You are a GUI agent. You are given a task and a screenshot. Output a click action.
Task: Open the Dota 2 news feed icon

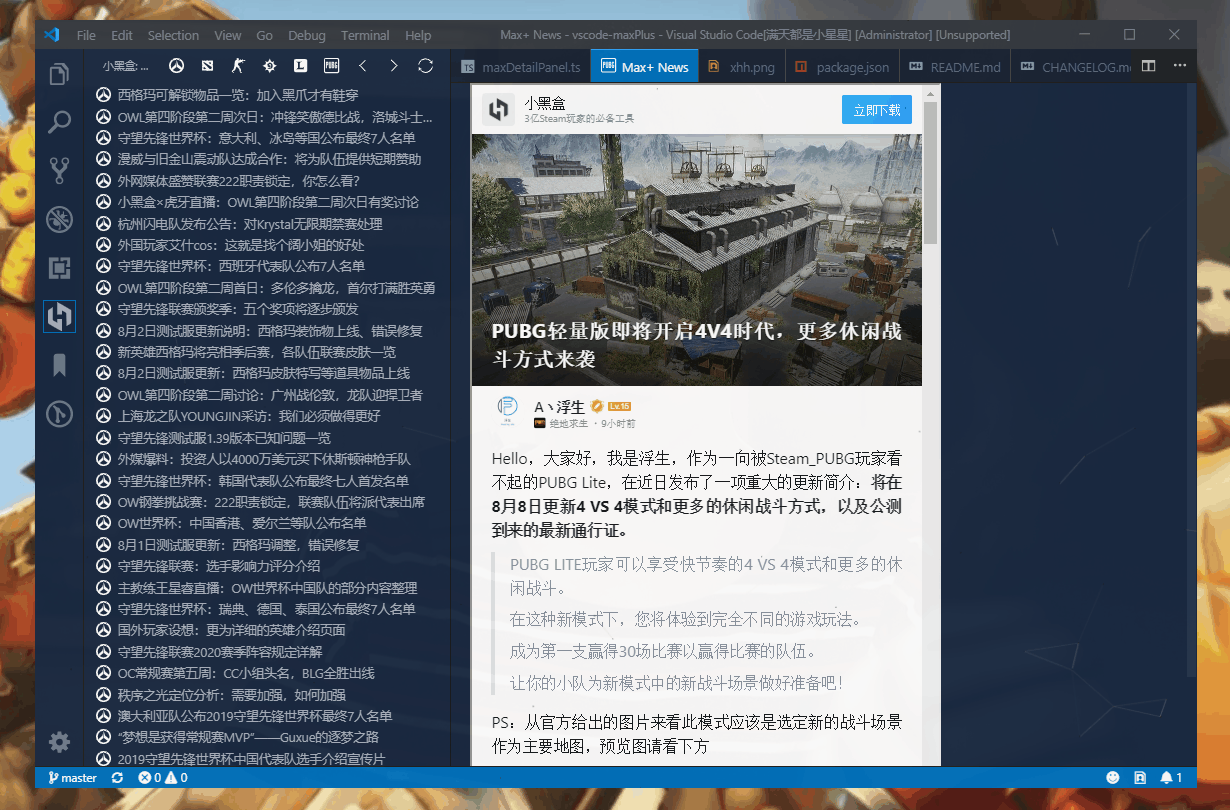208,66
